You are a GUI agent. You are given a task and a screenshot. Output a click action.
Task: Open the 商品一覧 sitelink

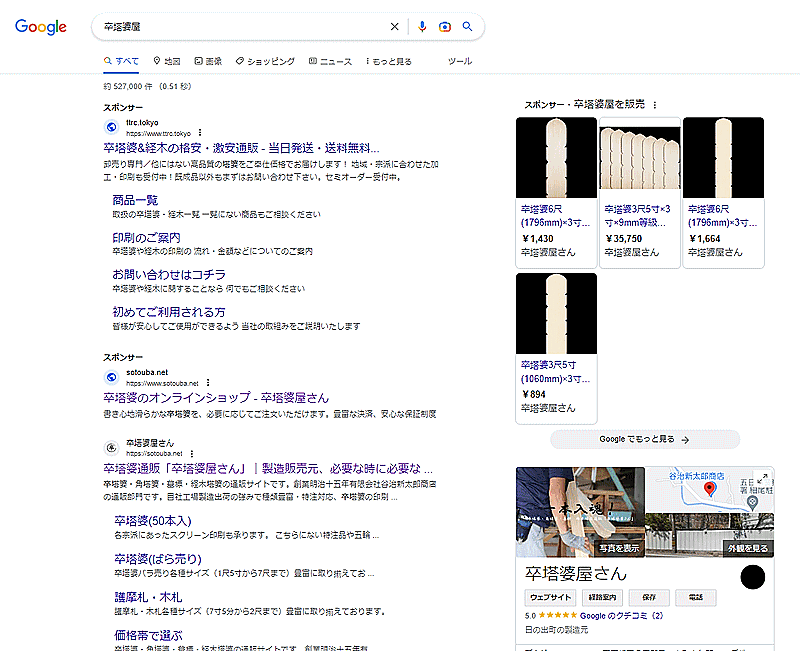pyautogui.click(x=135, y=200)
